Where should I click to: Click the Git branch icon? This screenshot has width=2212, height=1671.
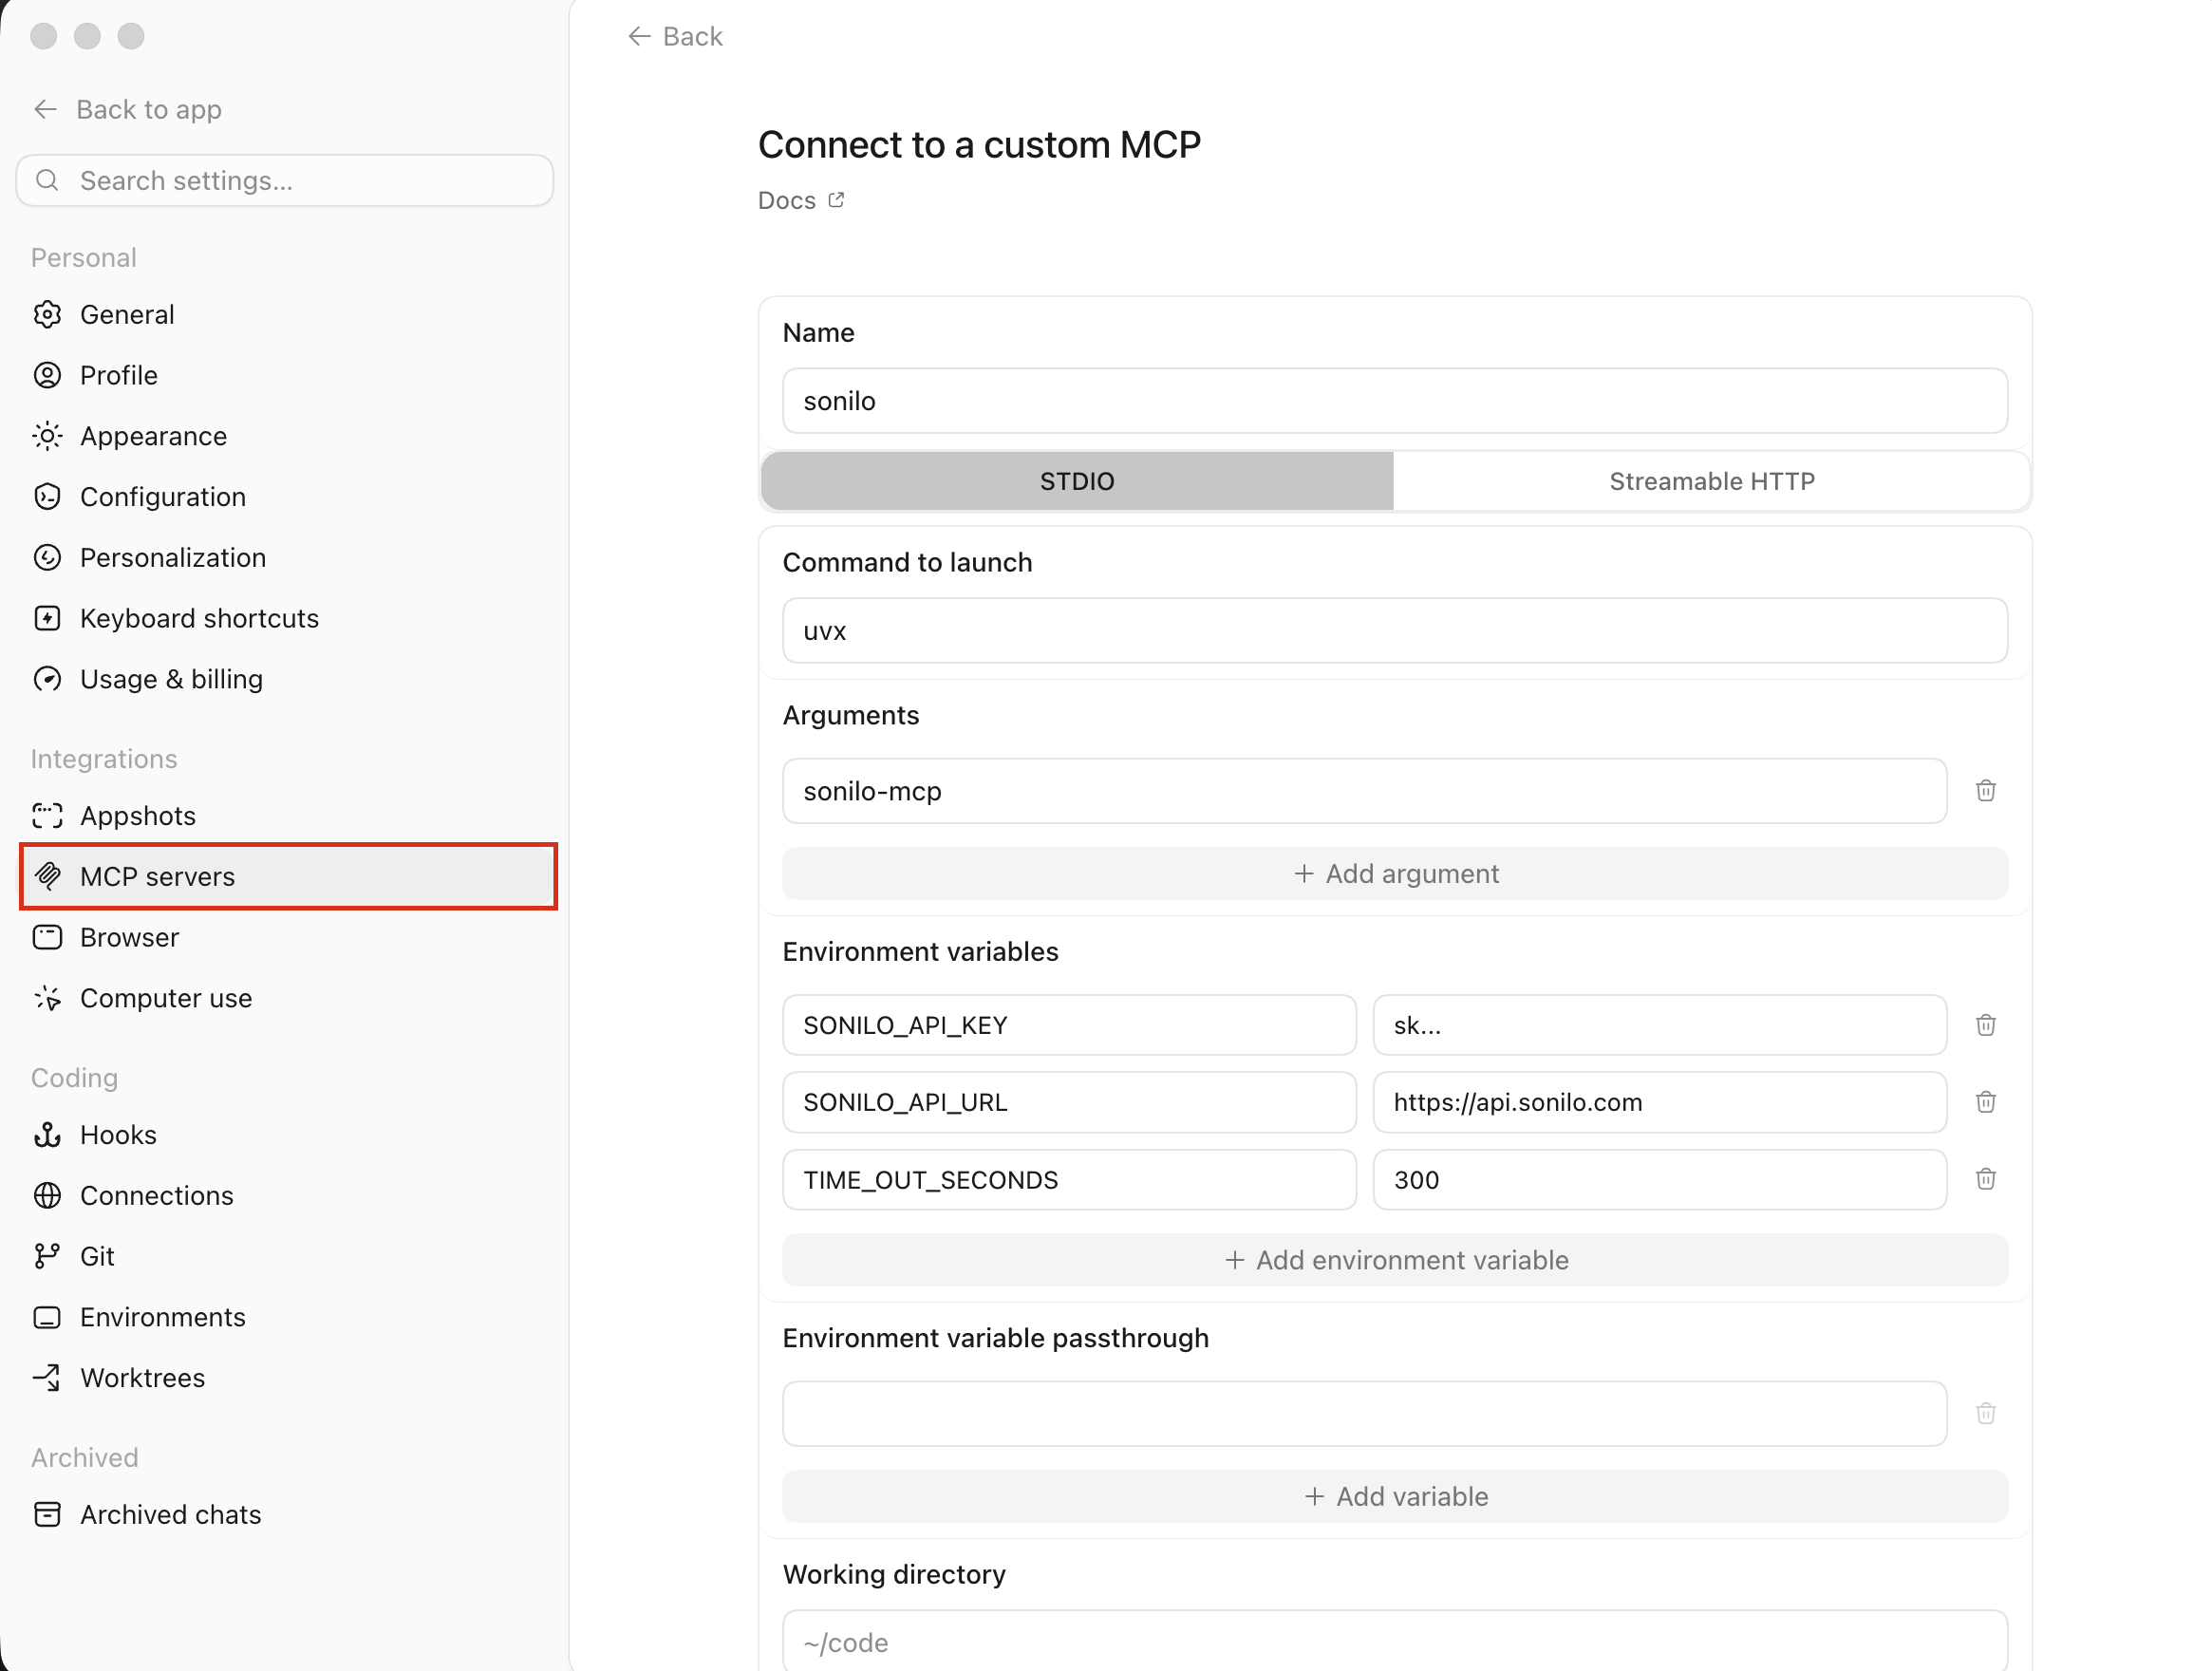[47, 1256]
